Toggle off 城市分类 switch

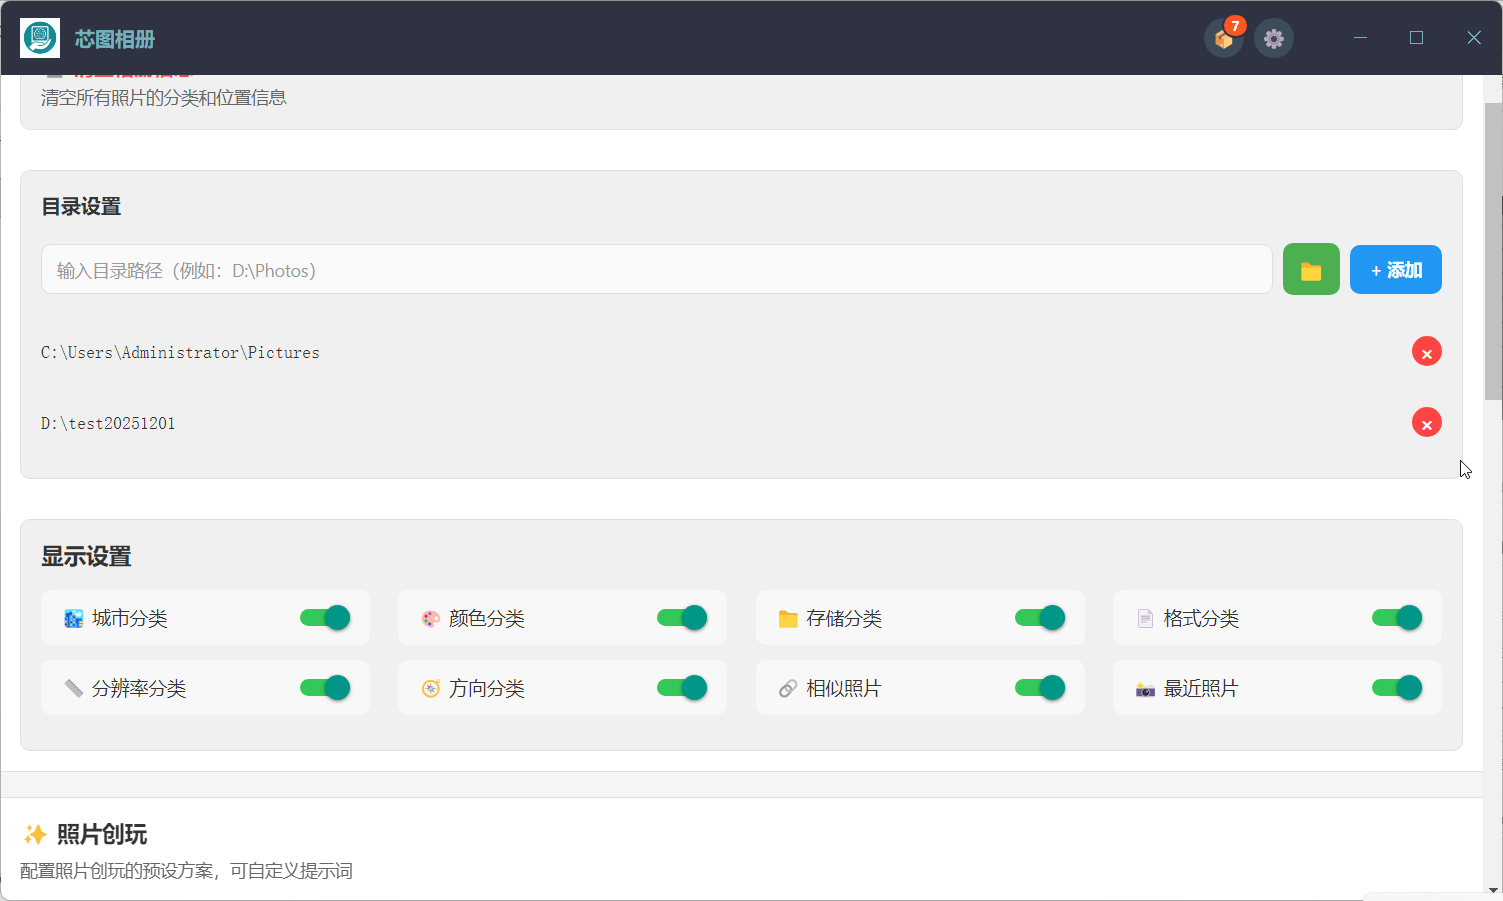pos(325,618)
